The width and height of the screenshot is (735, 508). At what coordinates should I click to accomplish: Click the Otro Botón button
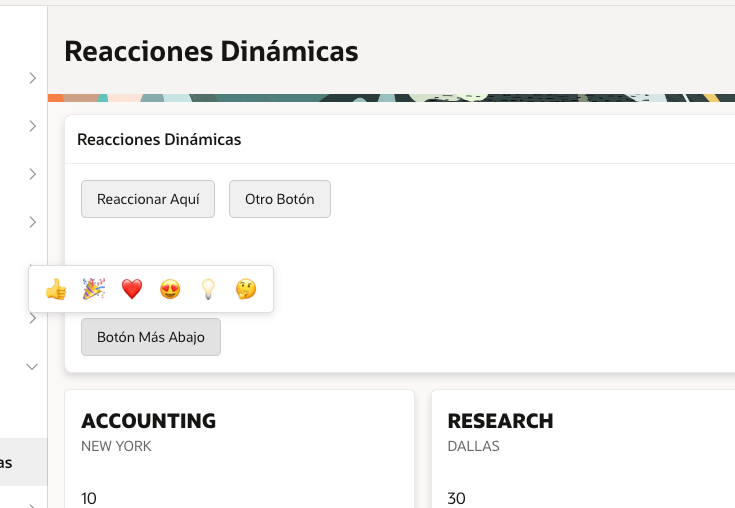pos(280,199)
